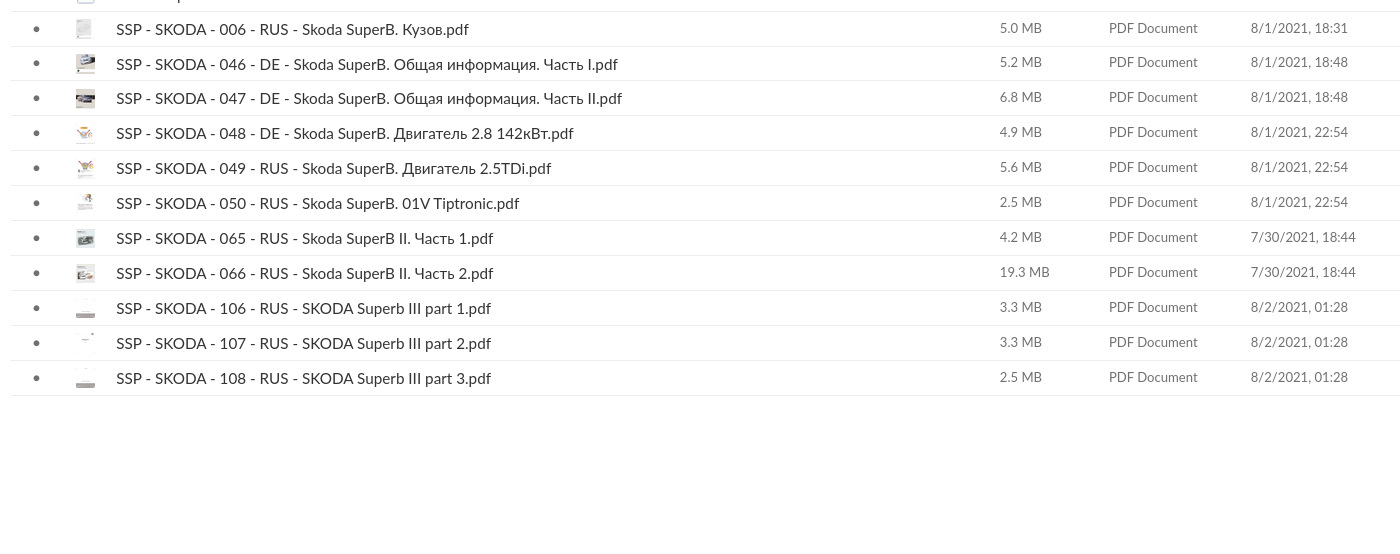Select bullet marker for SKODA - 106 row

tap(37, 308)
